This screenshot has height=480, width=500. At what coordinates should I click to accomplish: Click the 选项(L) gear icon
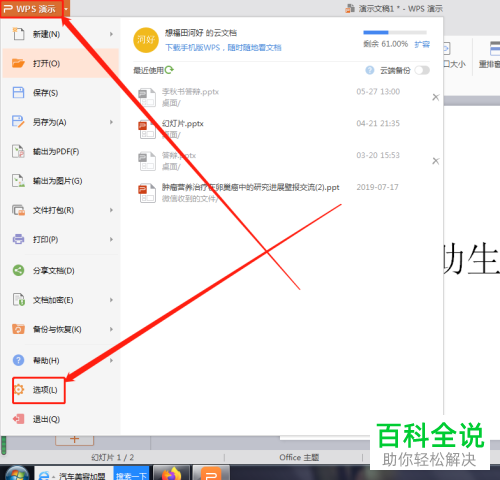[19, 389]
